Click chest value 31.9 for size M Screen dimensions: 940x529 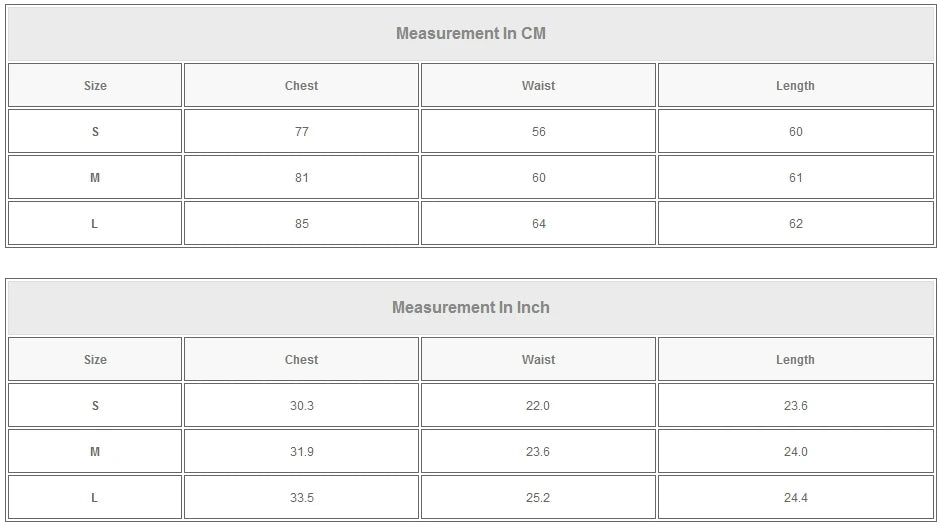coord(301,452)
